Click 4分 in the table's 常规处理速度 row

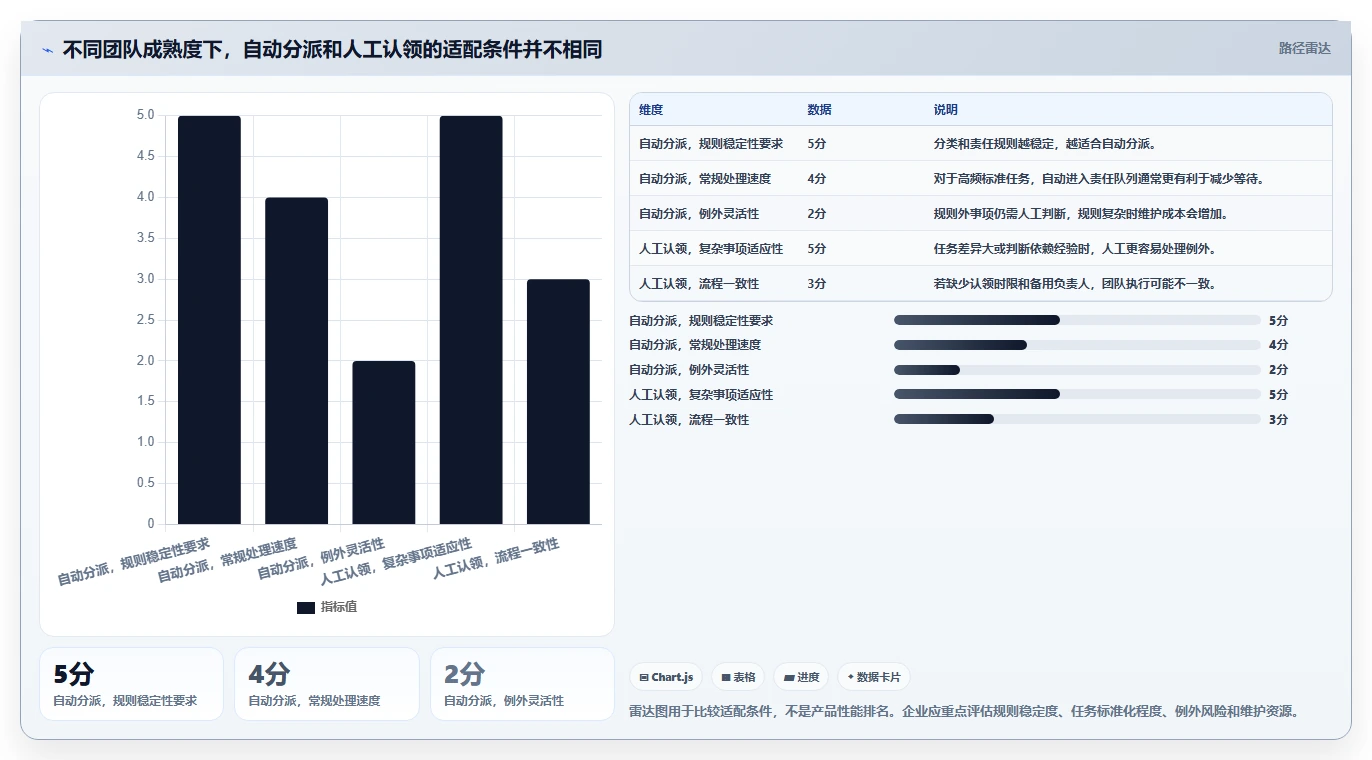(x=817, y=179)
